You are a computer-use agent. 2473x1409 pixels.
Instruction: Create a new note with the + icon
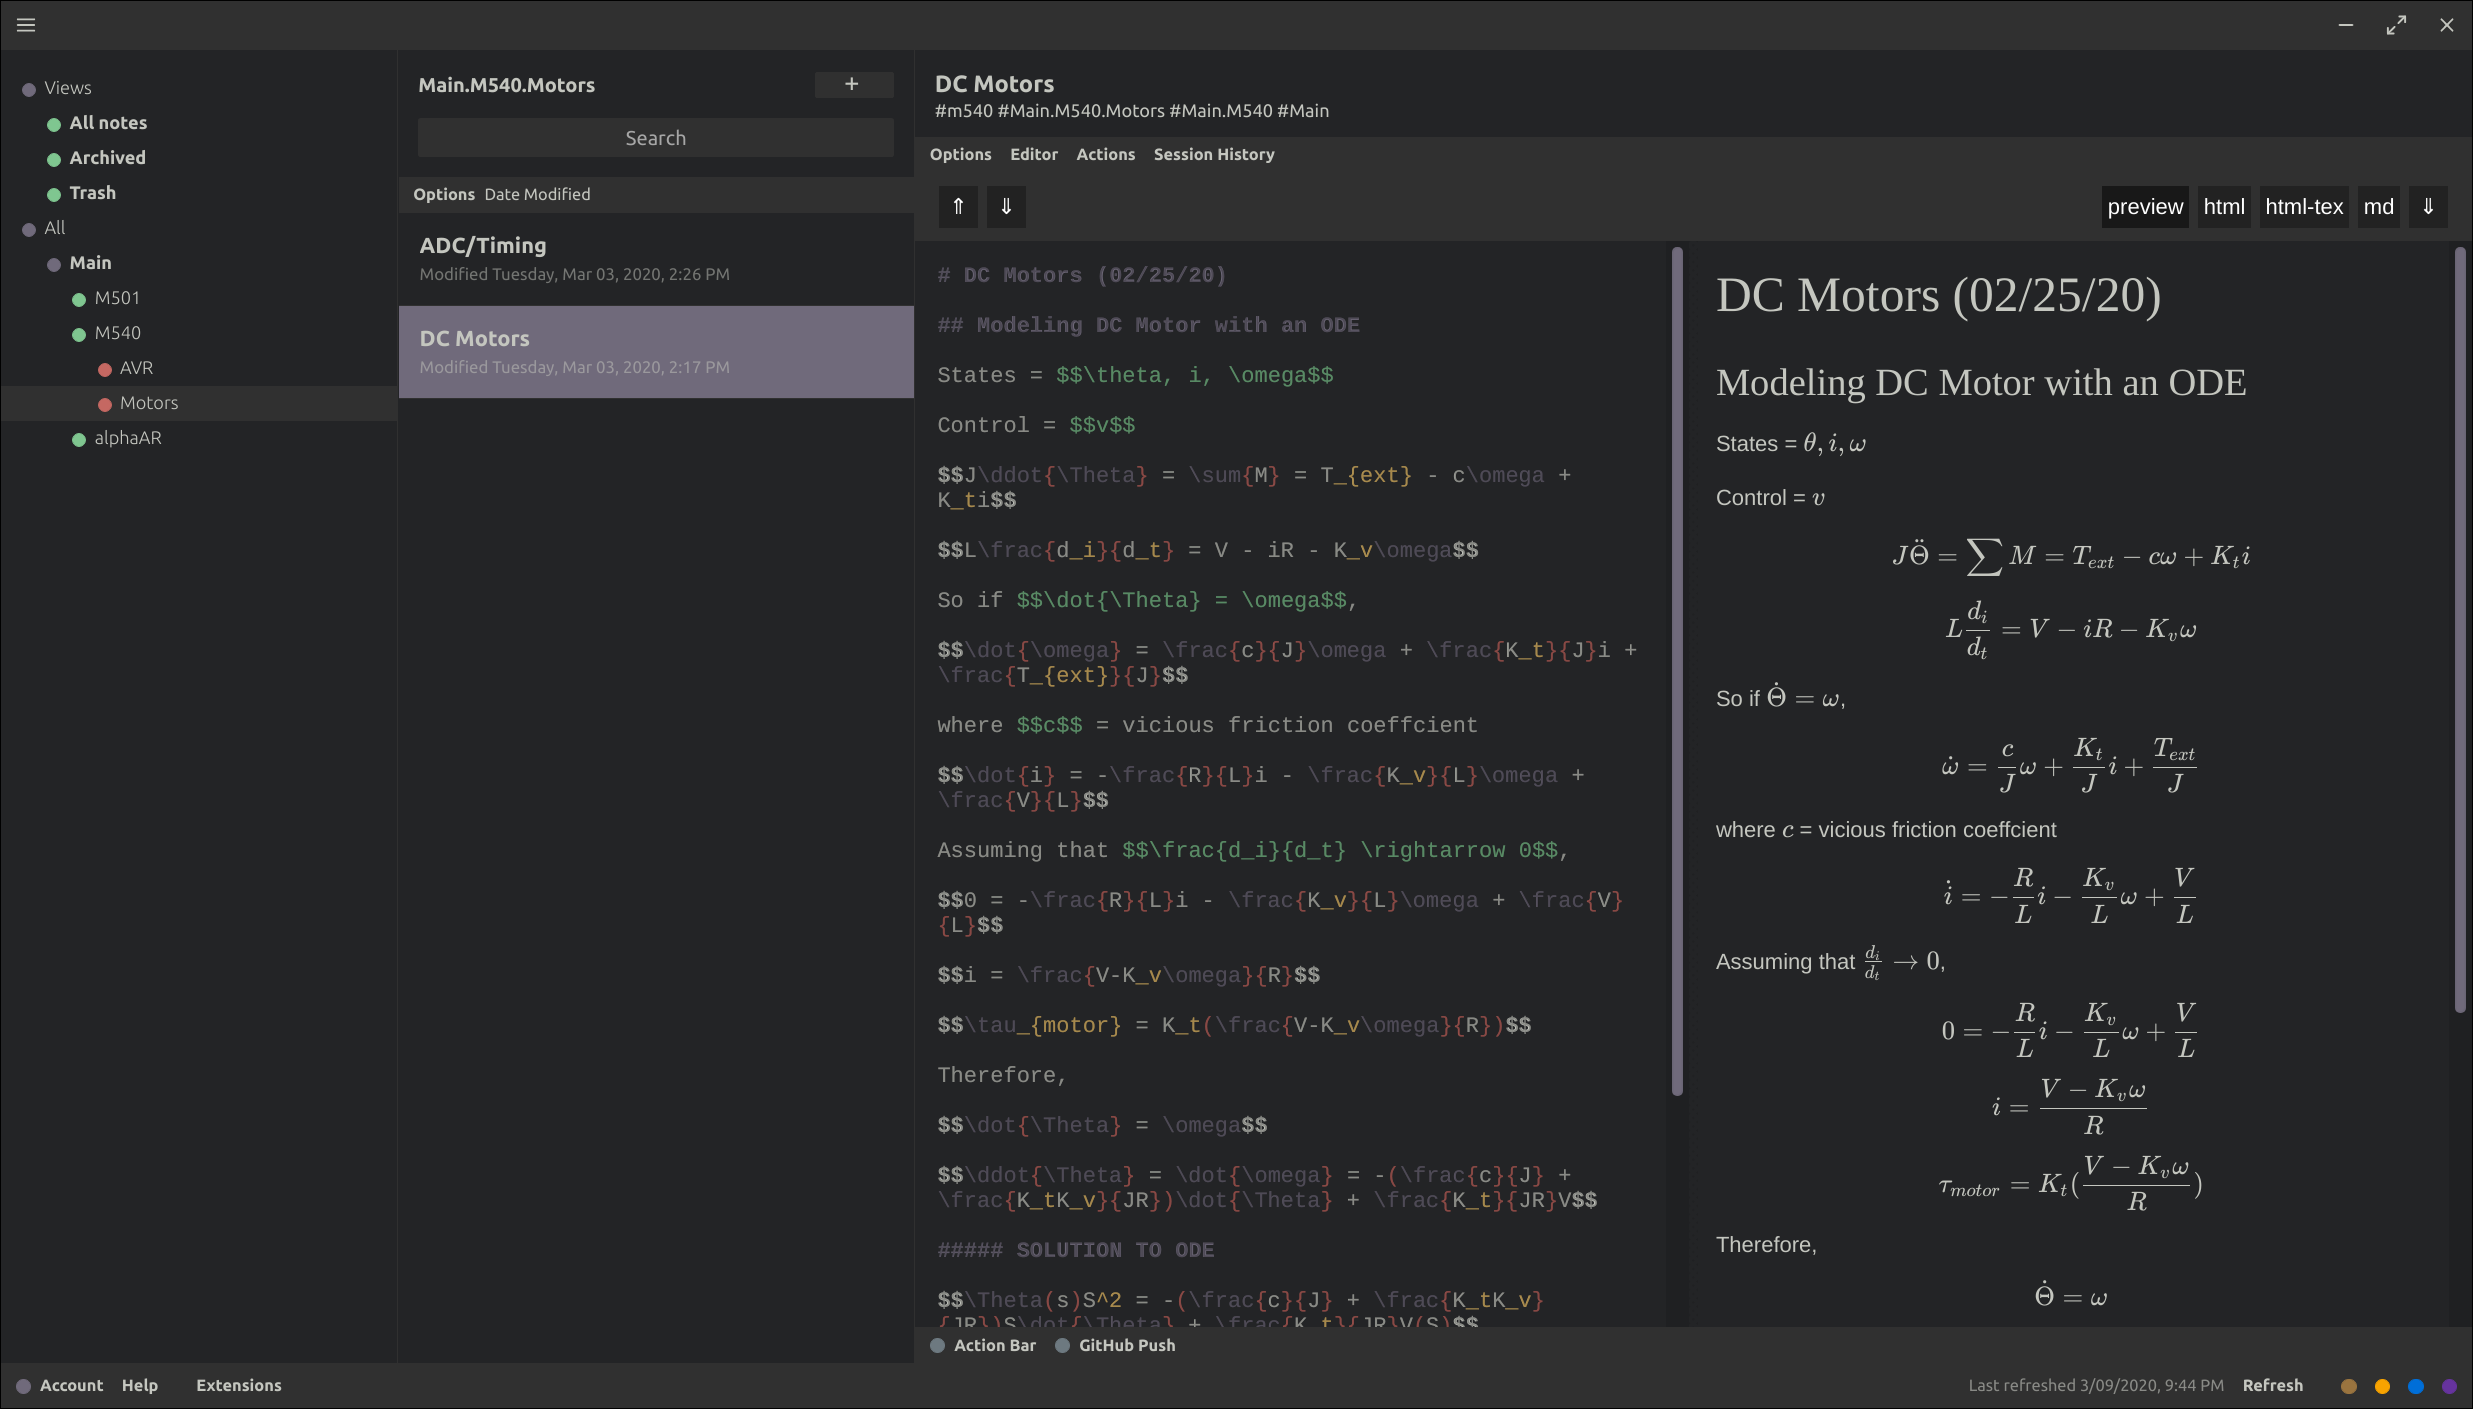click(851, 84)
